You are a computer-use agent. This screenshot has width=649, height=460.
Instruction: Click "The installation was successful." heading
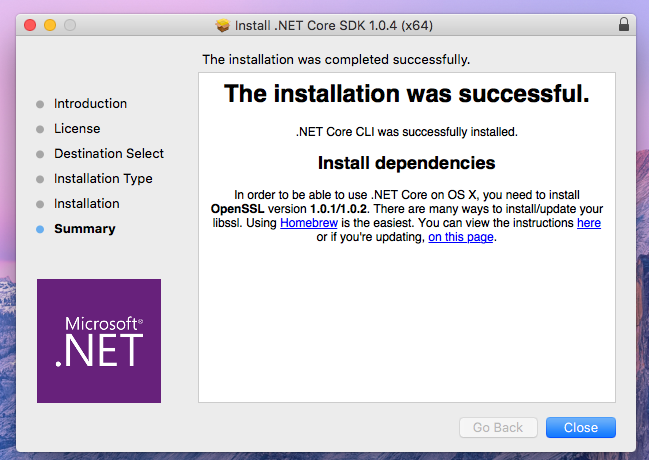(x=406, y=94)
